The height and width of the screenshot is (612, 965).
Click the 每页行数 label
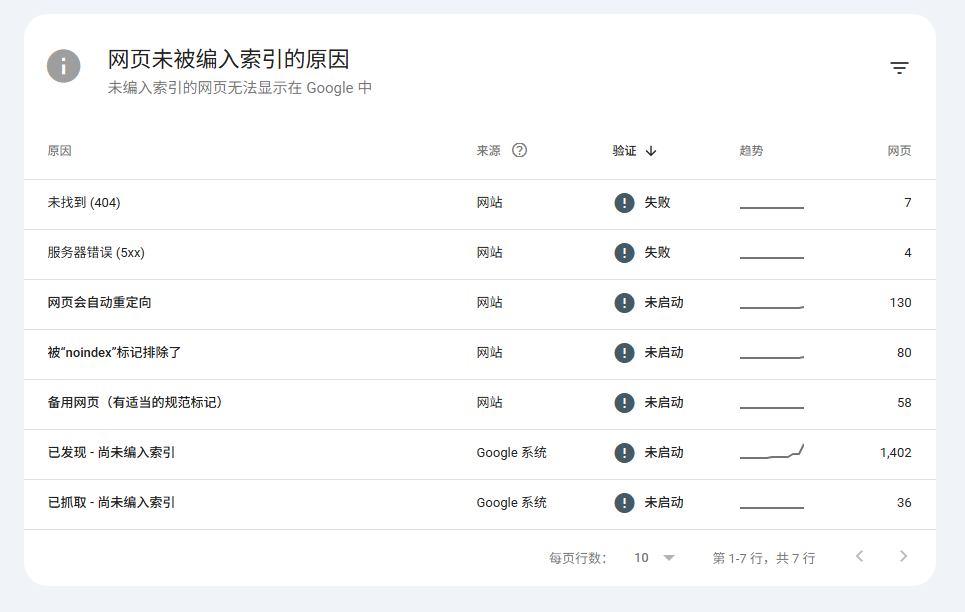tap(577, 558)
